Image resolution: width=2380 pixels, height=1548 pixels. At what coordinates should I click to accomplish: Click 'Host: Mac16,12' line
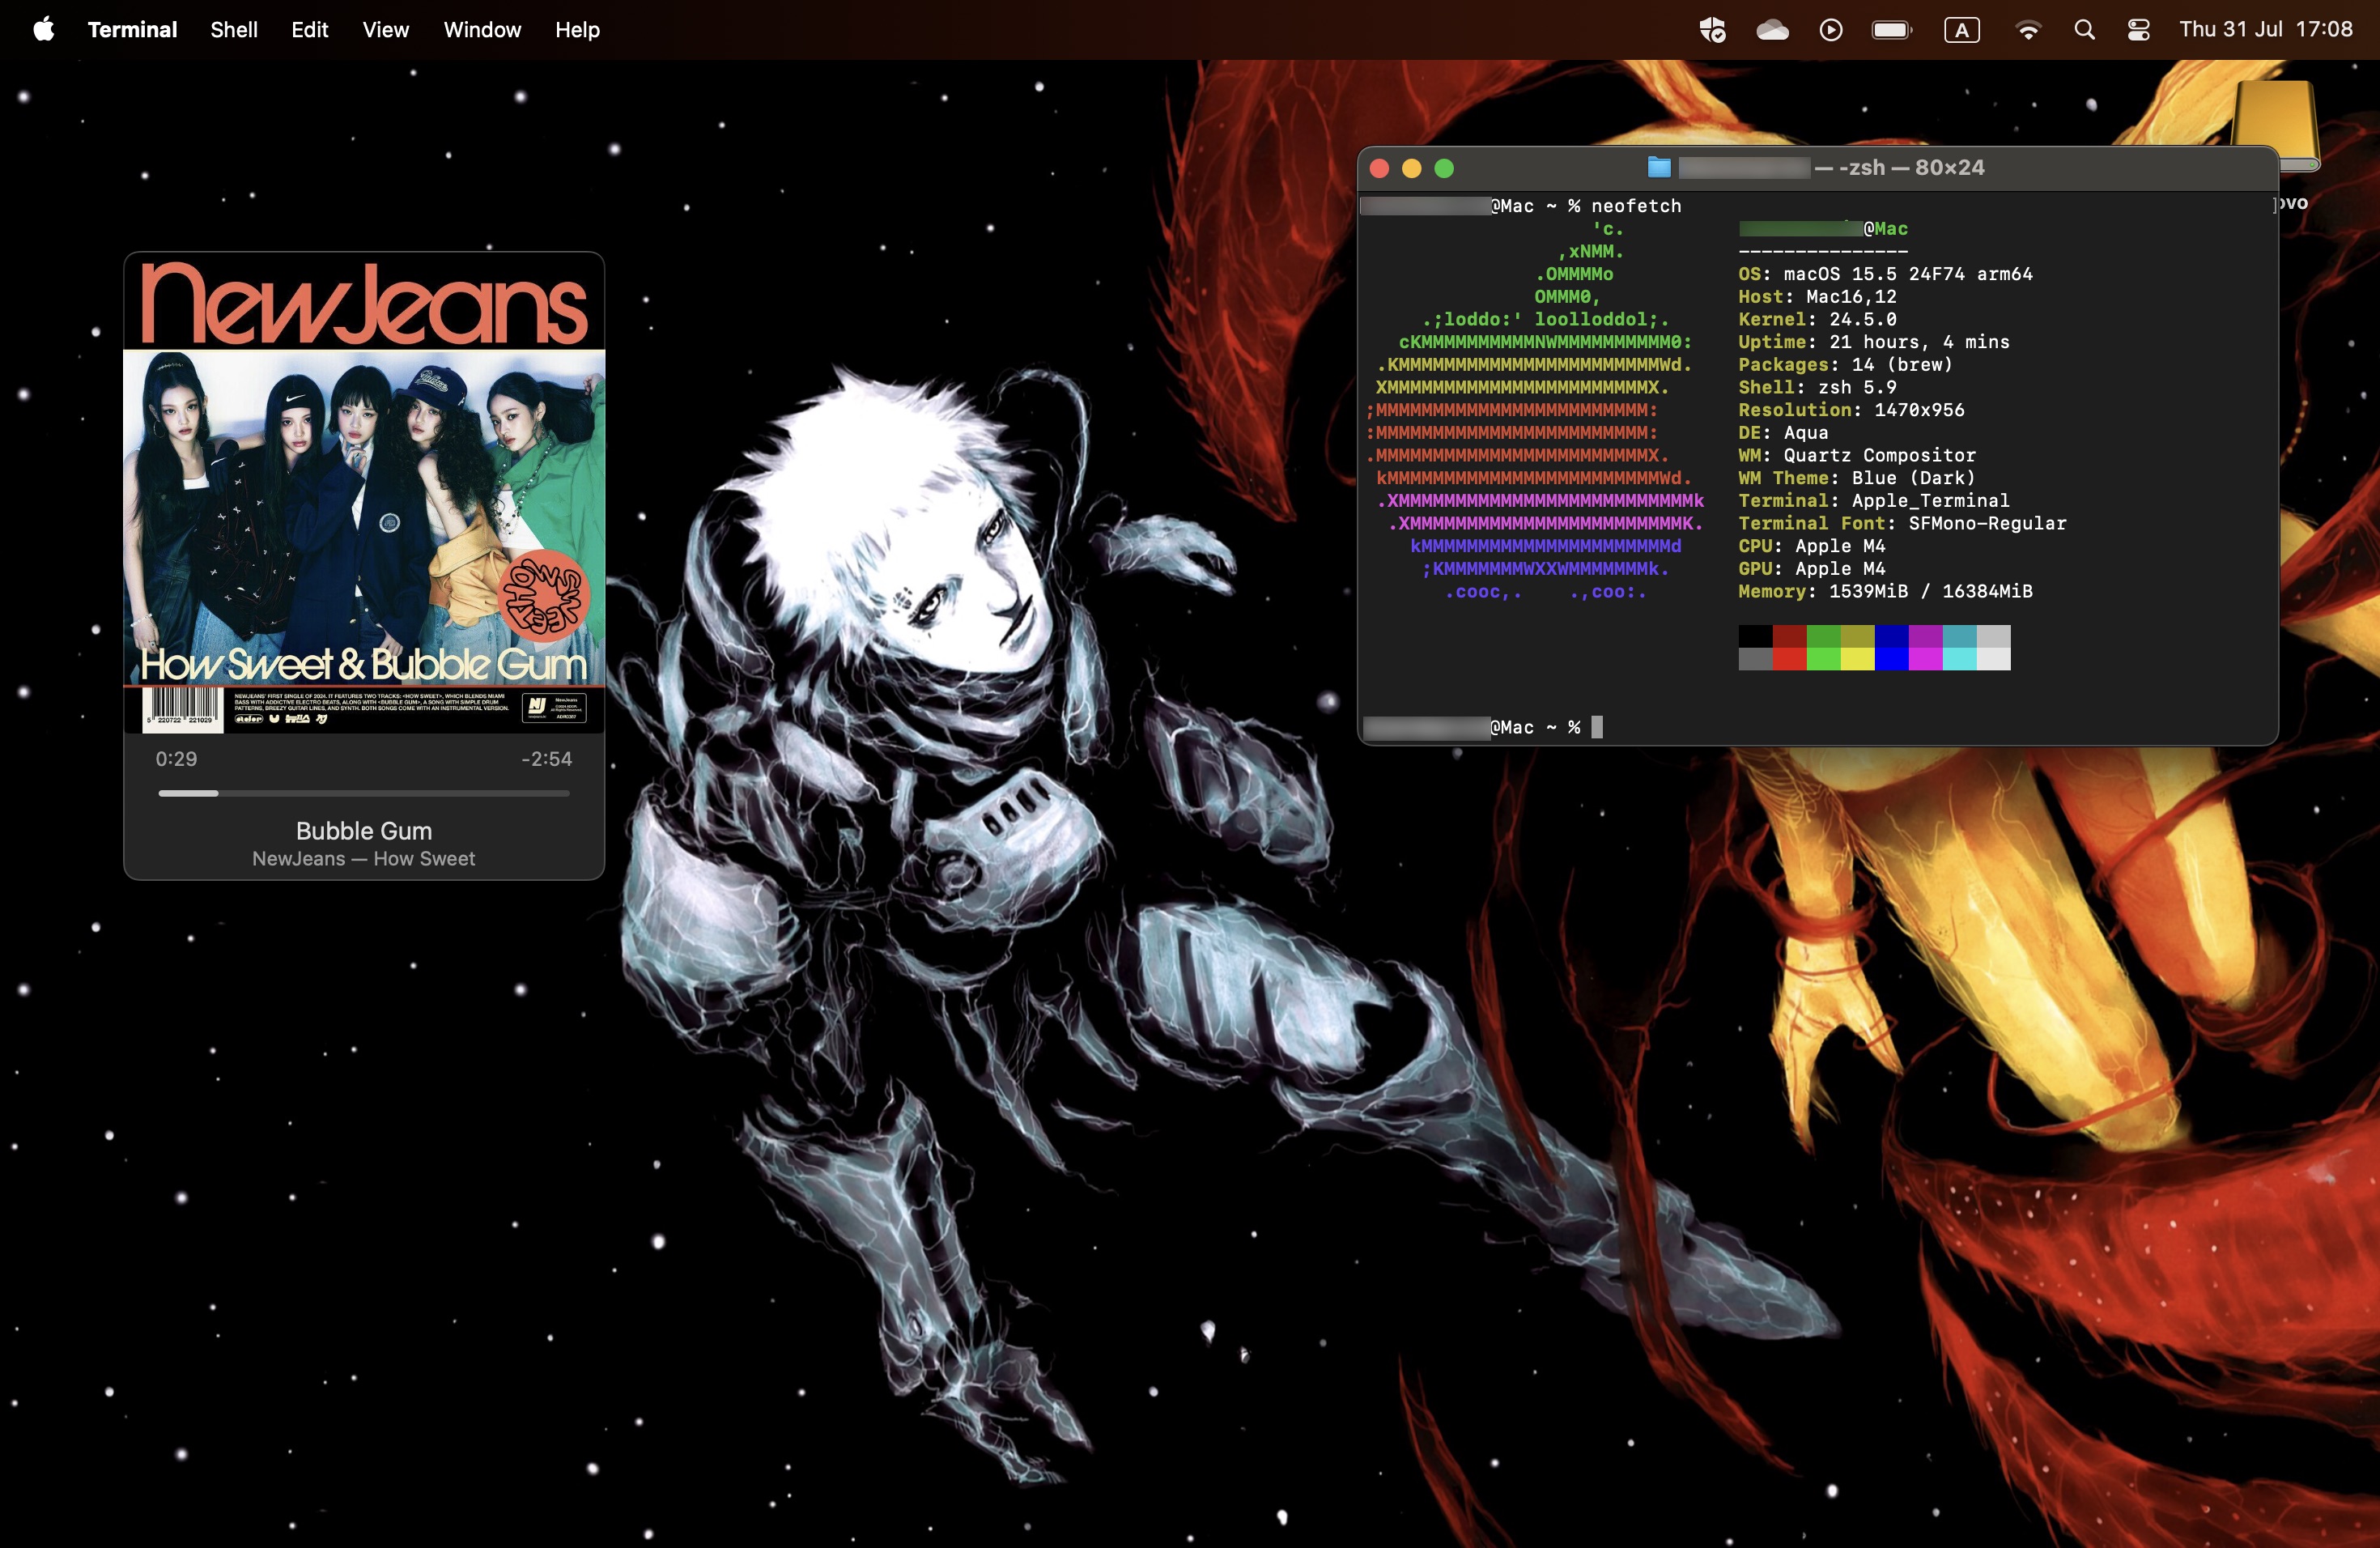pos(1817,296)
